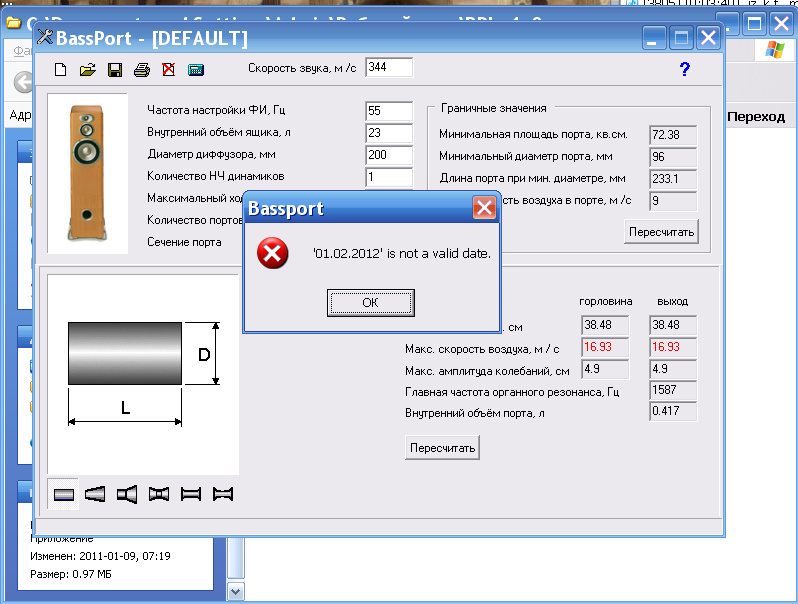The width and height of the screenshot is (798, 604).
Task: Click выход amplitude value 4.9
Action: pyautogui.click(x=673, y=369)
